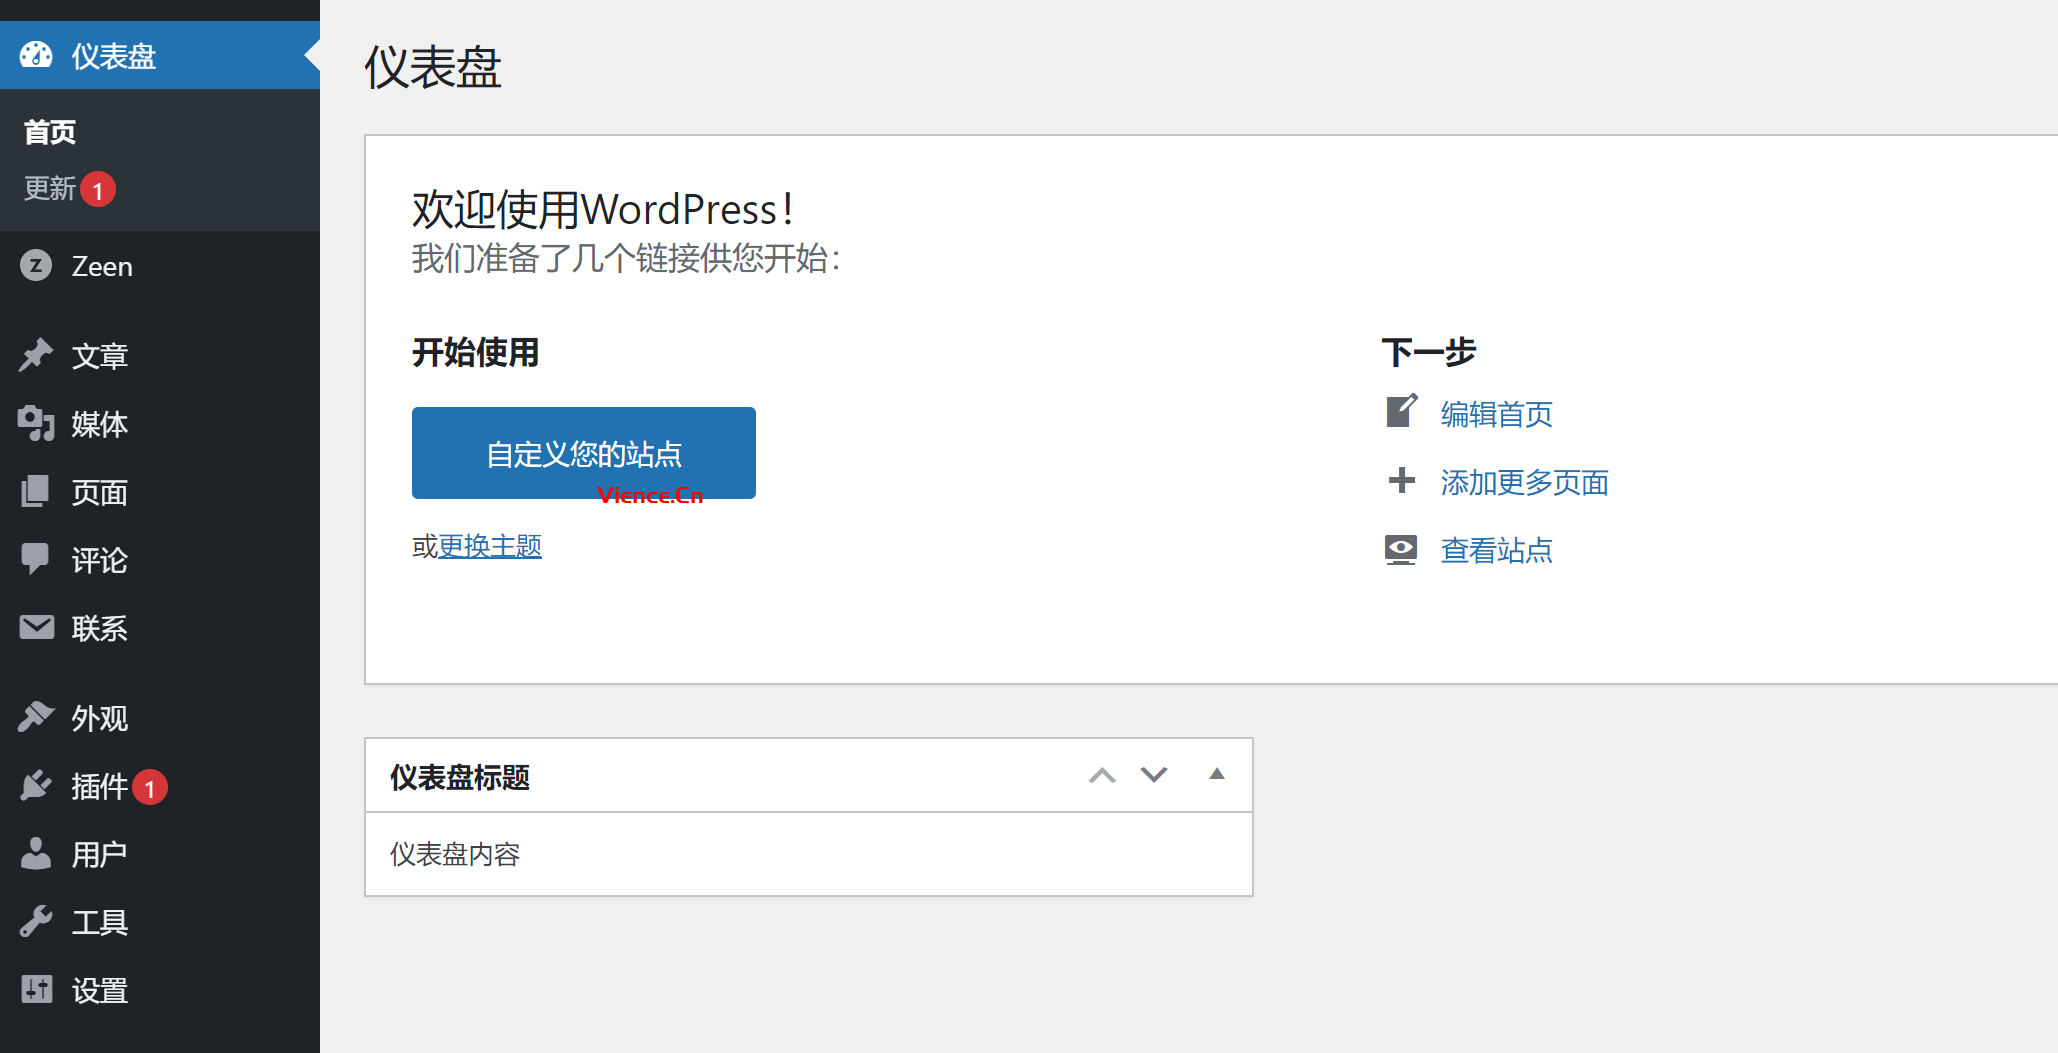Image resolution: width=2058 pixels, height=1053 pixels.
Task: Select the Users (用户) menu item
Action: [x=99, y=854]
